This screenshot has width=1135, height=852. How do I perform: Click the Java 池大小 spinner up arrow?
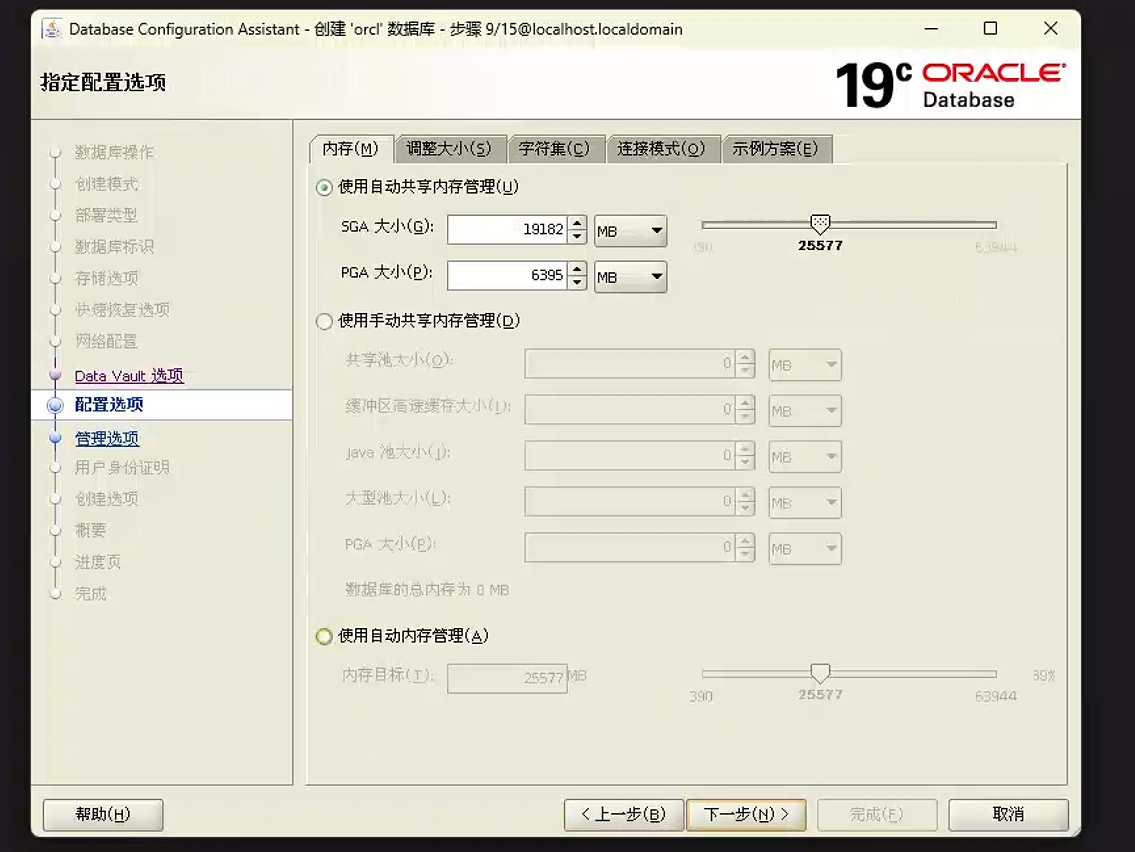coord(745,450)
